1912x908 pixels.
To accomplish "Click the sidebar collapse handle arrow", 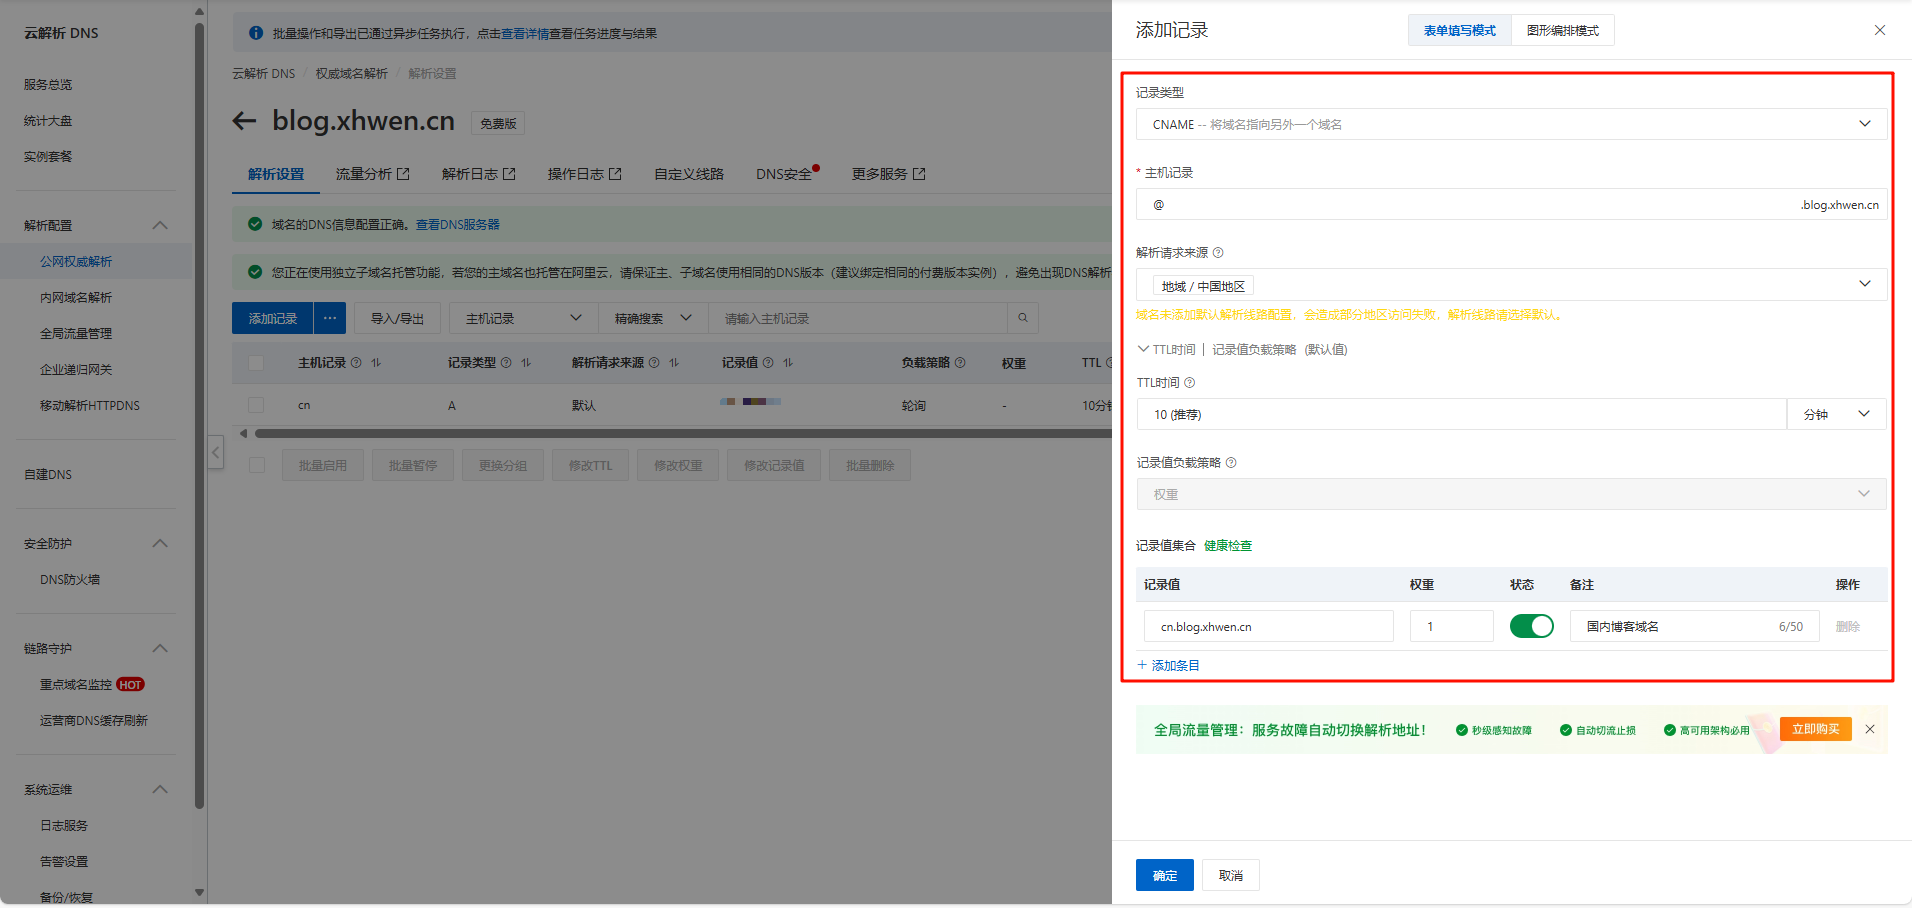I will point(215,452).
